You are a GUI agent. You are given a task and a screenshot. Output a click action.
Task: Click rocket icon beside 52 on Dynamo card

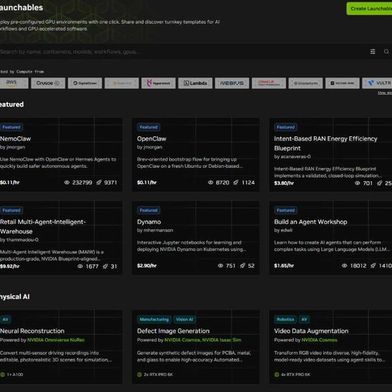click(x=243, y=266)
